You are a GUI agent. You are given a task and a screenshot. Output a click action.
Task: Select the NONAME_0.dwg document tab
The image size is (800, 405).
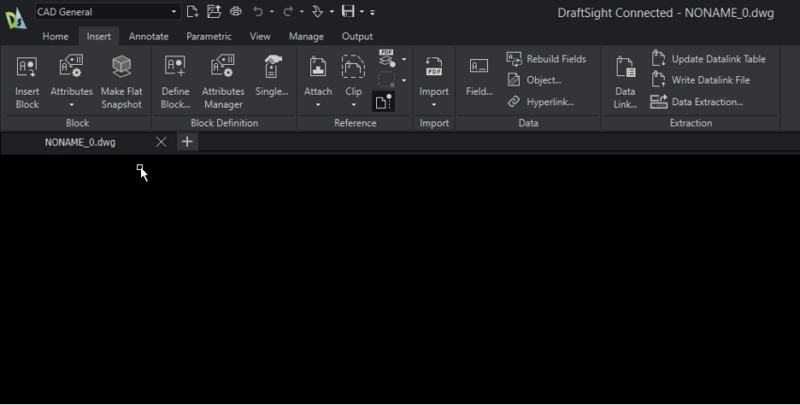click(x=80, y=142)
